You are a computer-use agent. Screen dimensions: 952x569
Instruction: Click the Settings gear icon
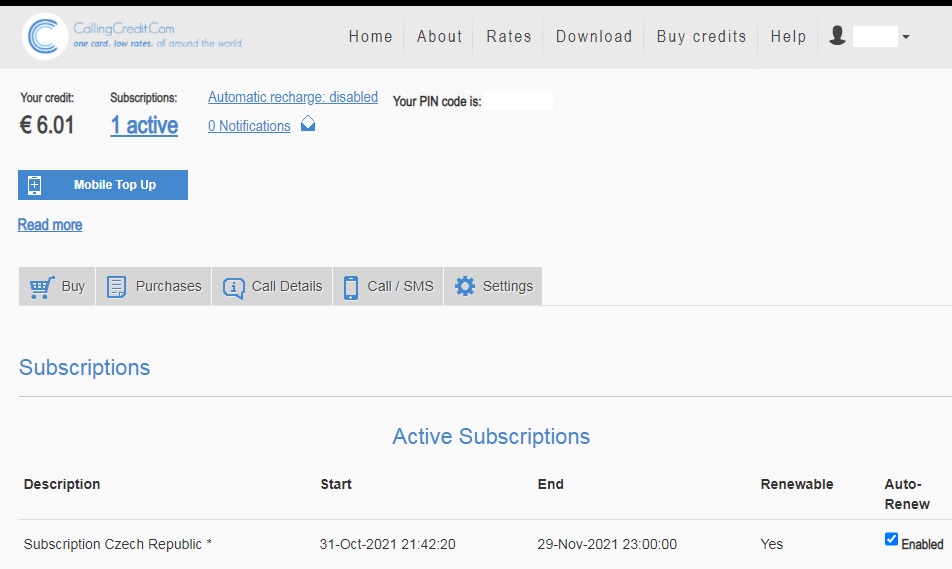tap(465, 286)
